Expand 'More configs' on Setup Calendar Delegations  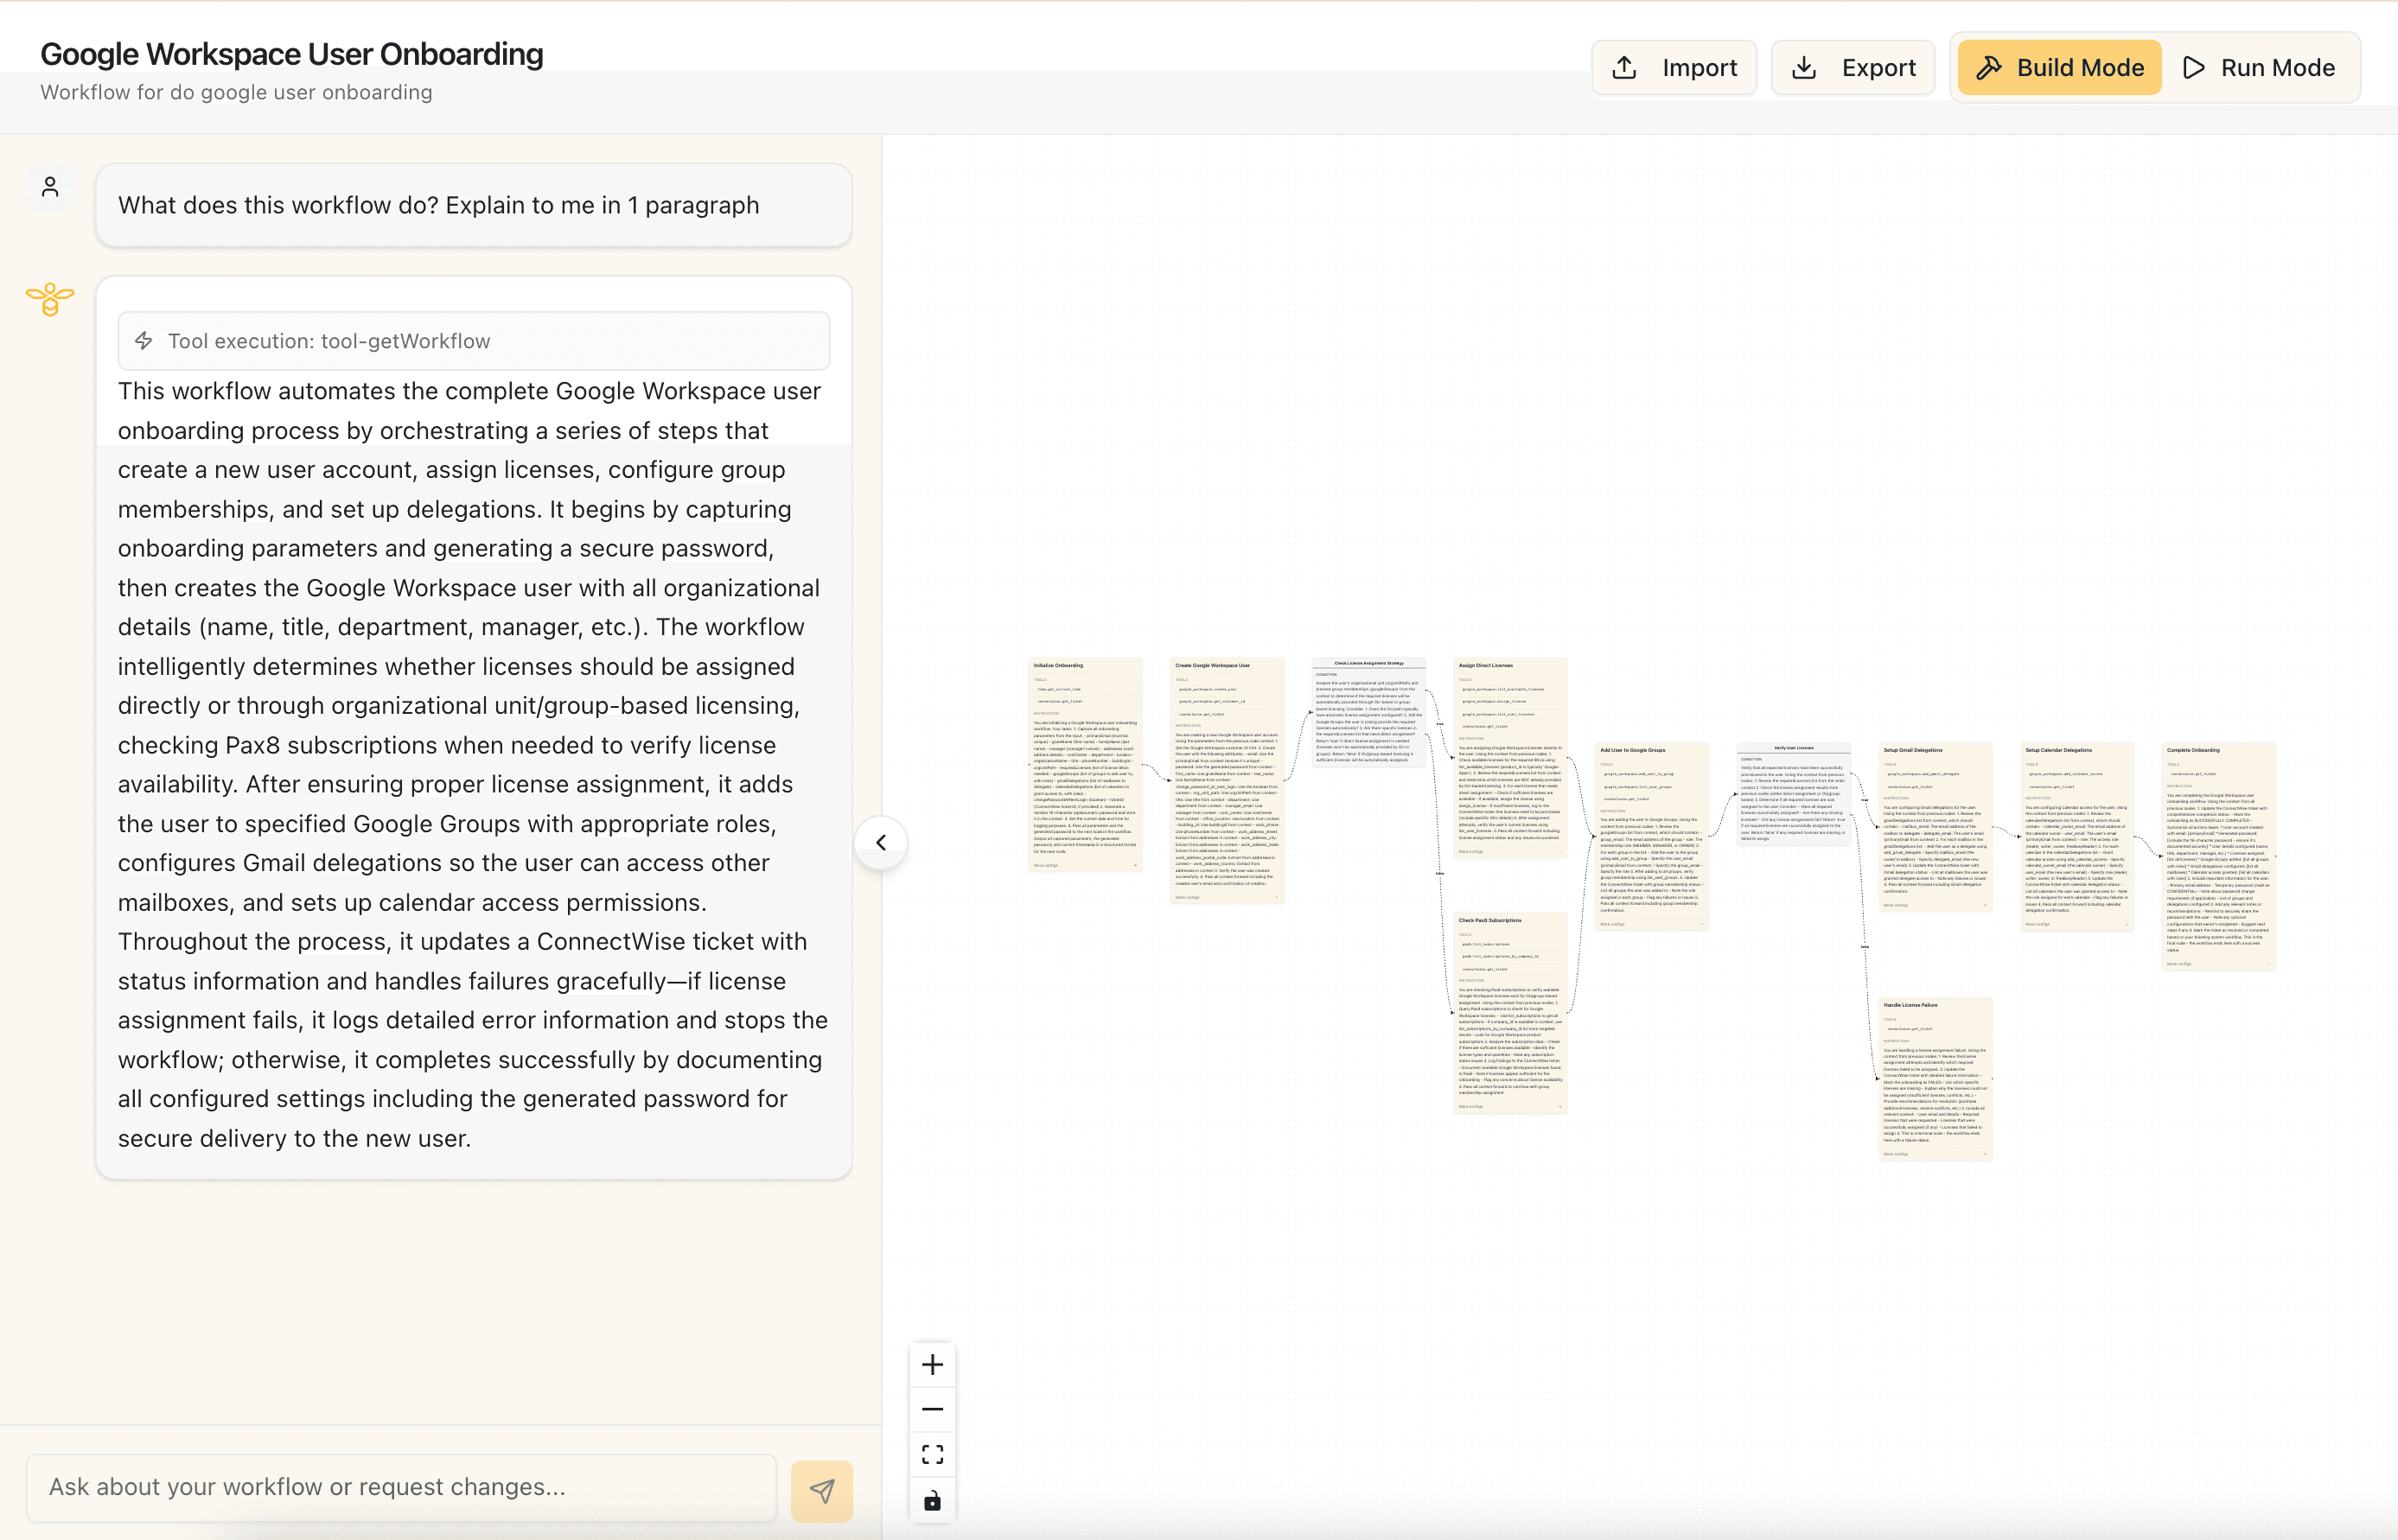[x=2077, y=924]
